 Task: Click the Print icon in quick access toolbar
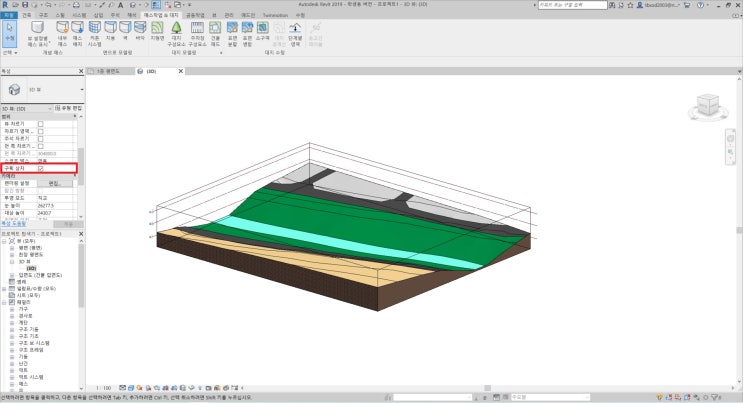pos(77,5)
